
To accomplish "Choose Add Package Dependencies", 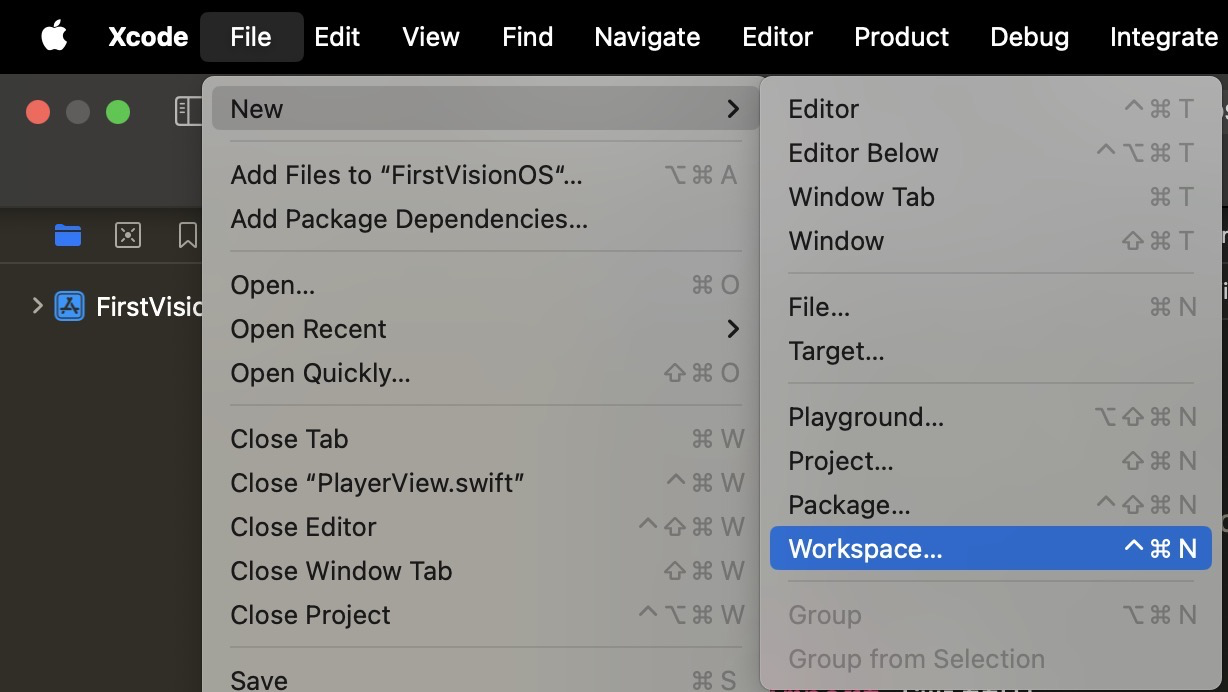I will point(486,219).
